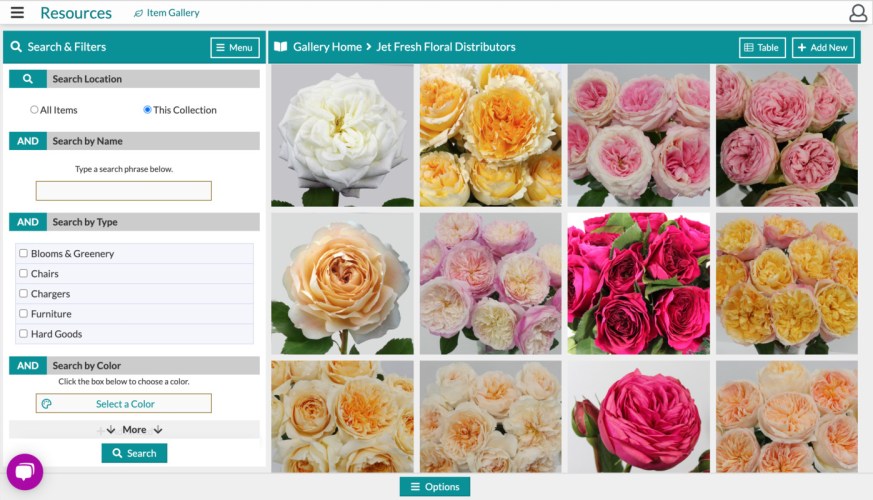Open the hamburger navigation menu
873x500 pixels.
click(x=17, y=13)
